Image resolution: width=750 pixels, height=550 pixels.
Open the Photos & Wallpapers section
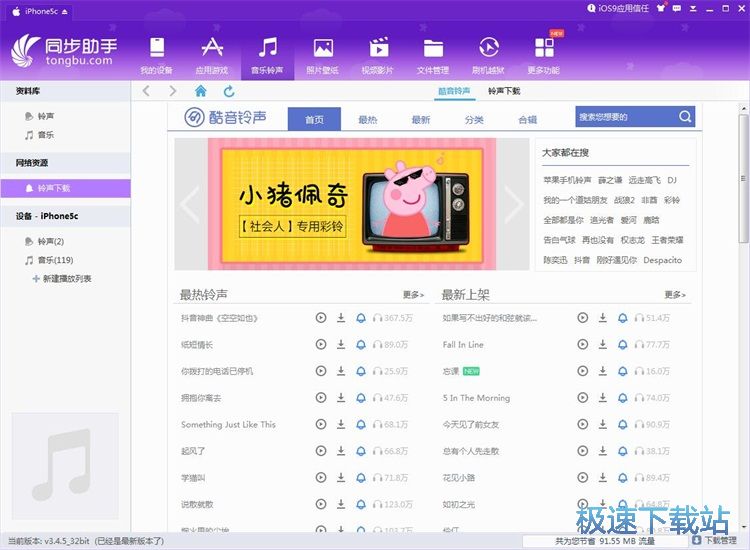323,55
